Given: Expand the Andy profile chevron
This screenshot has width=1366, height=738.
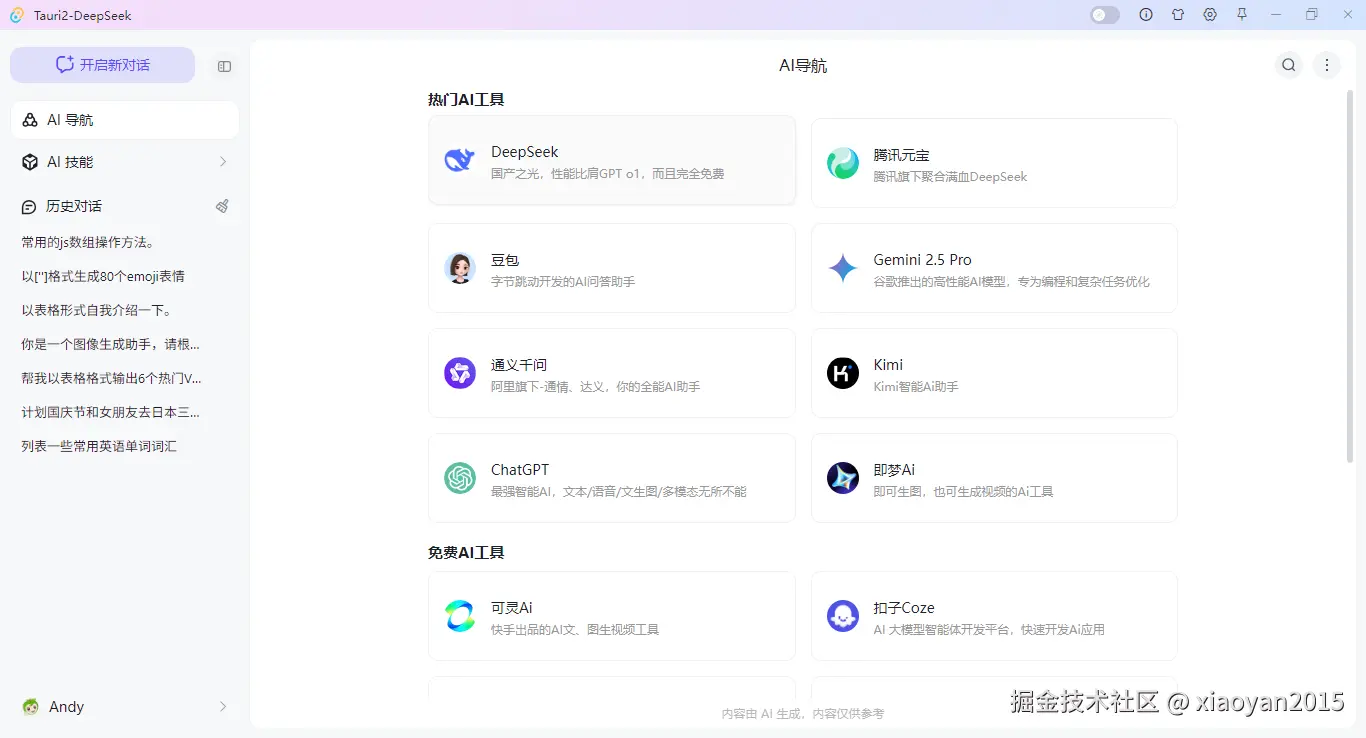Looking at the screenshot, I should click(223, 707).
